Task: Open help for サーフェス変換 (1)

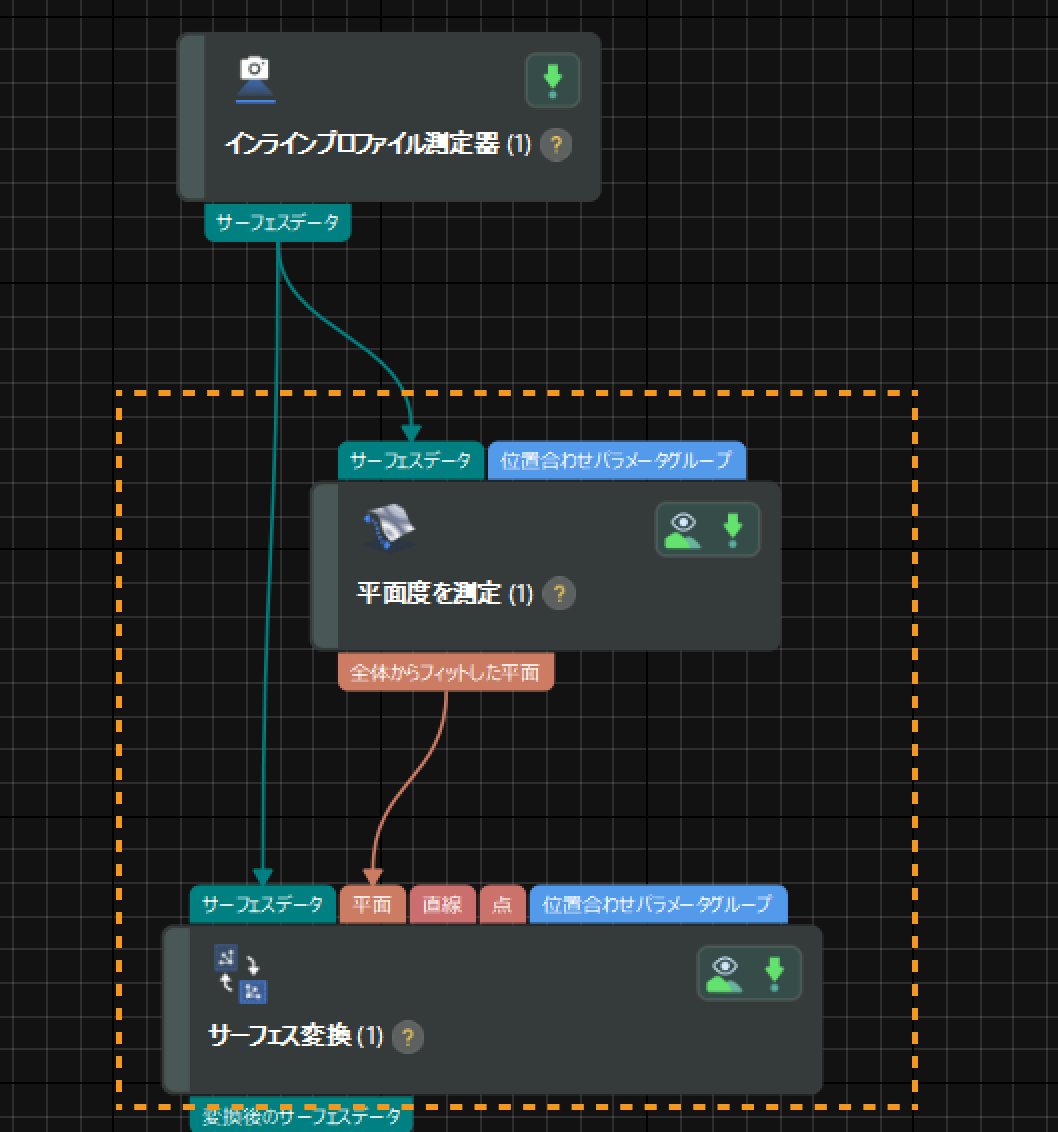Action: coord(408,1037)
